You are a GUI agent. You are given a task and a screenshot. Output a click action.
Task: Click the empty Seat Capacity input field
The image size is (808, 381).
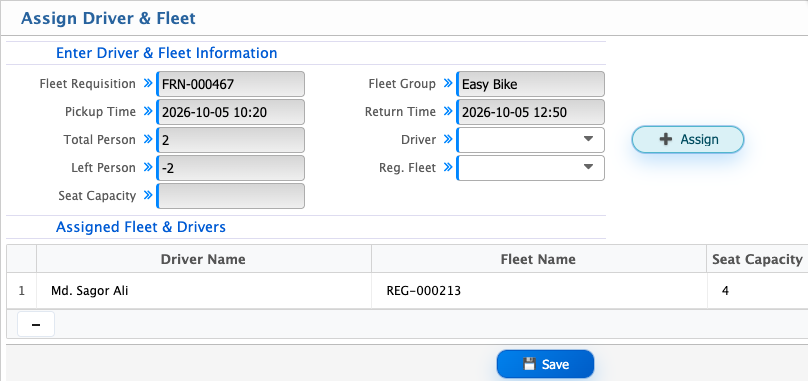230,195
